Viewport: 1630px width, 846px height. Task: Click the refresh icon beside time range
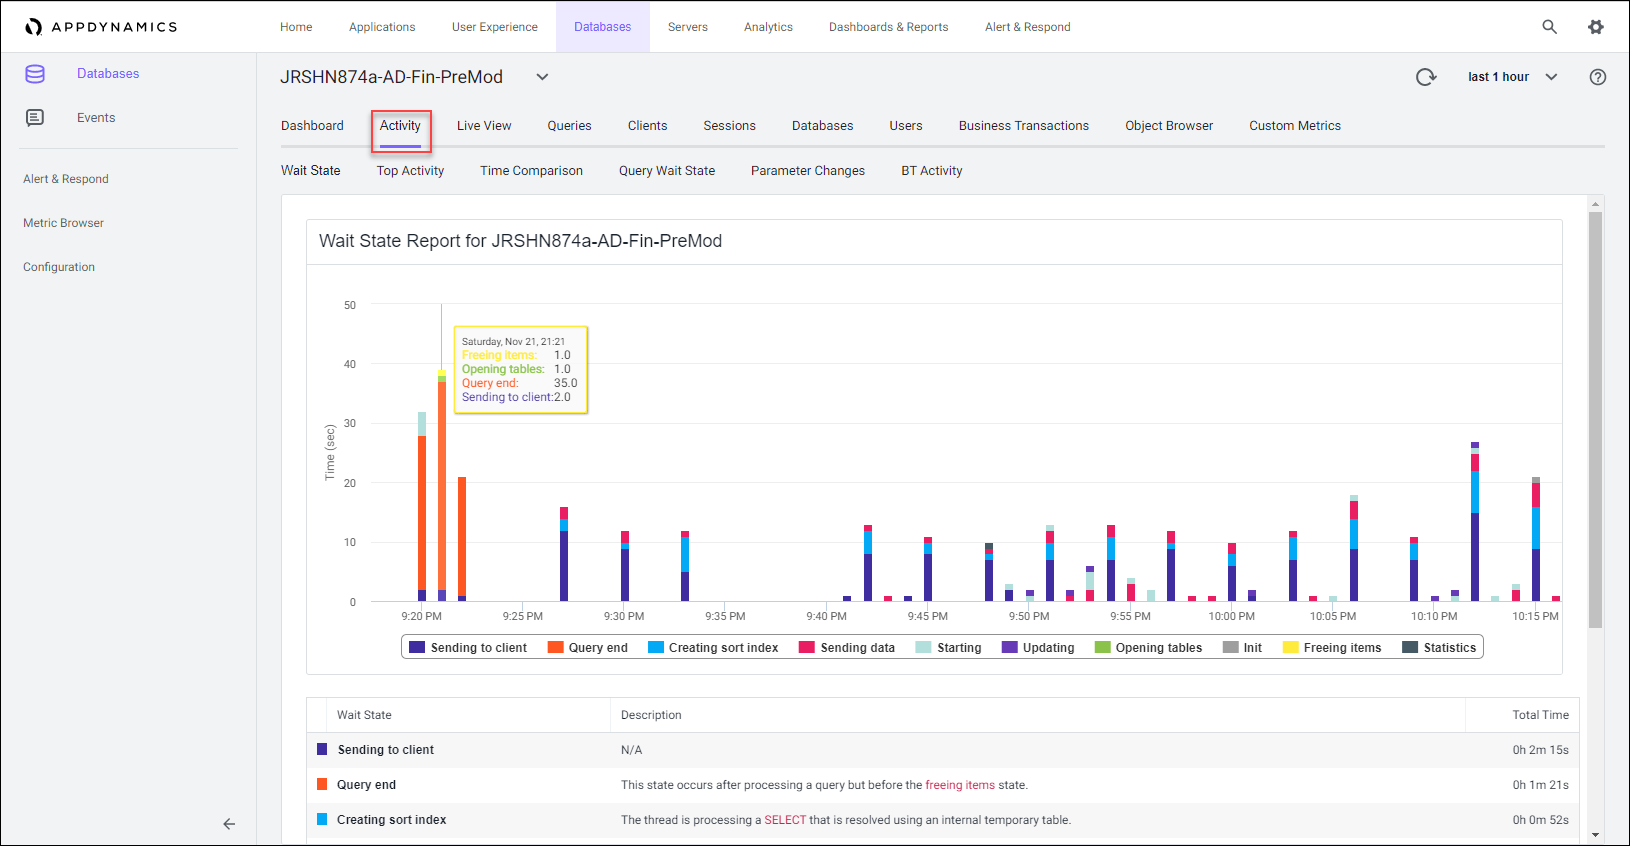coord(1426,77)
